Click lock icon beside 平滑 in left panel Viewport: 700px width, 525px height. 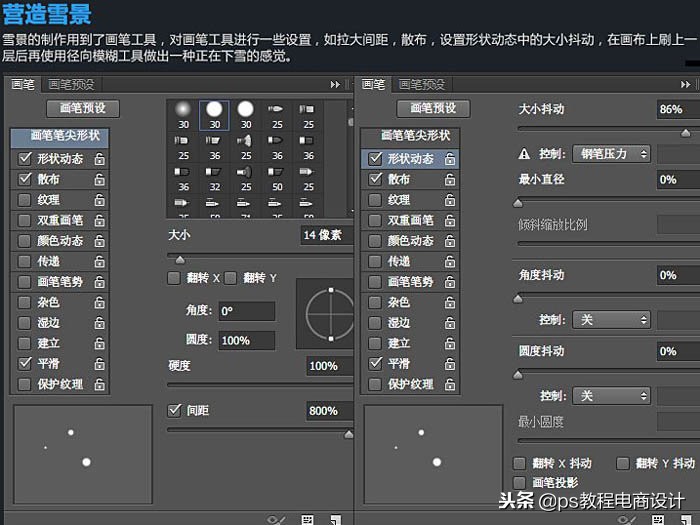(100, 364)
